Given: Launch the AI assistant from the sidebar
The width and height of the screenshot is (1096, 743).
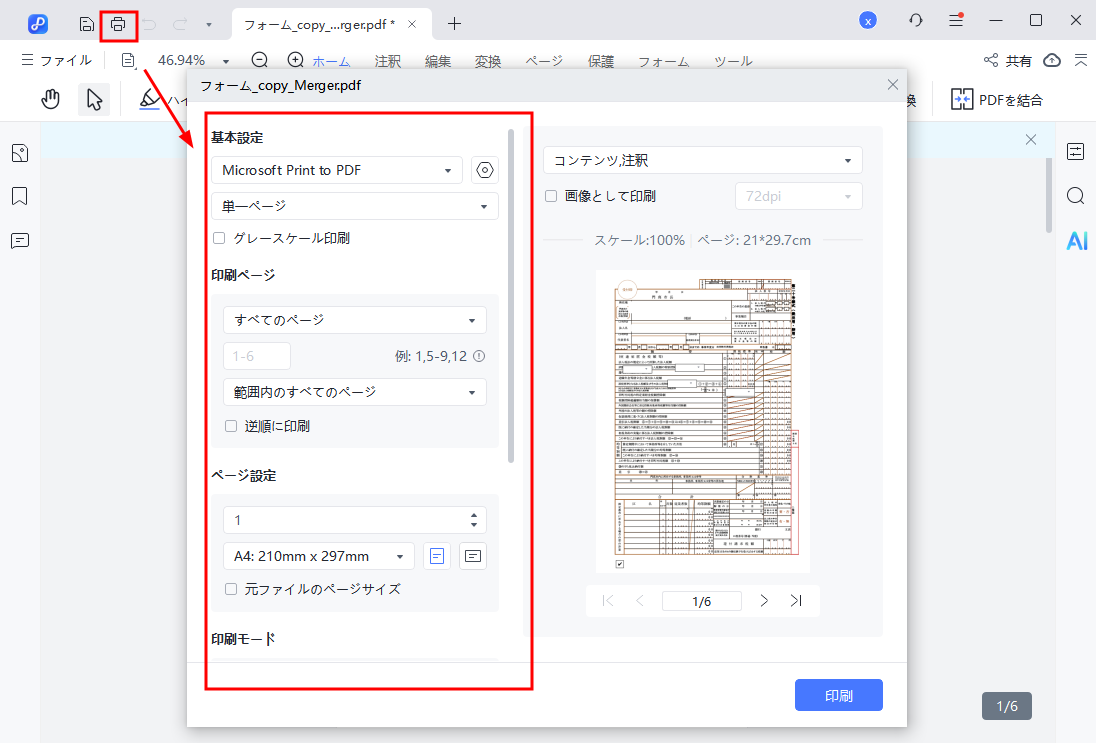Looking at the screenshot, I should click(x=1075, y=240).
